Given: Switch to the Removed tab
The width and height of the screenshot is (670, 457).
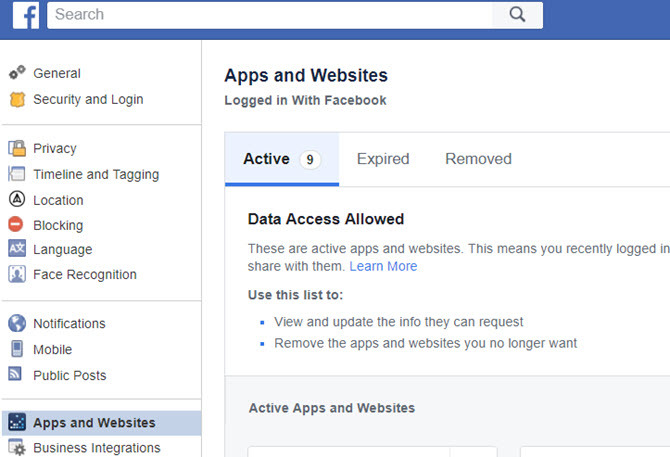Looking at the screenshot, I should [478, 159].
